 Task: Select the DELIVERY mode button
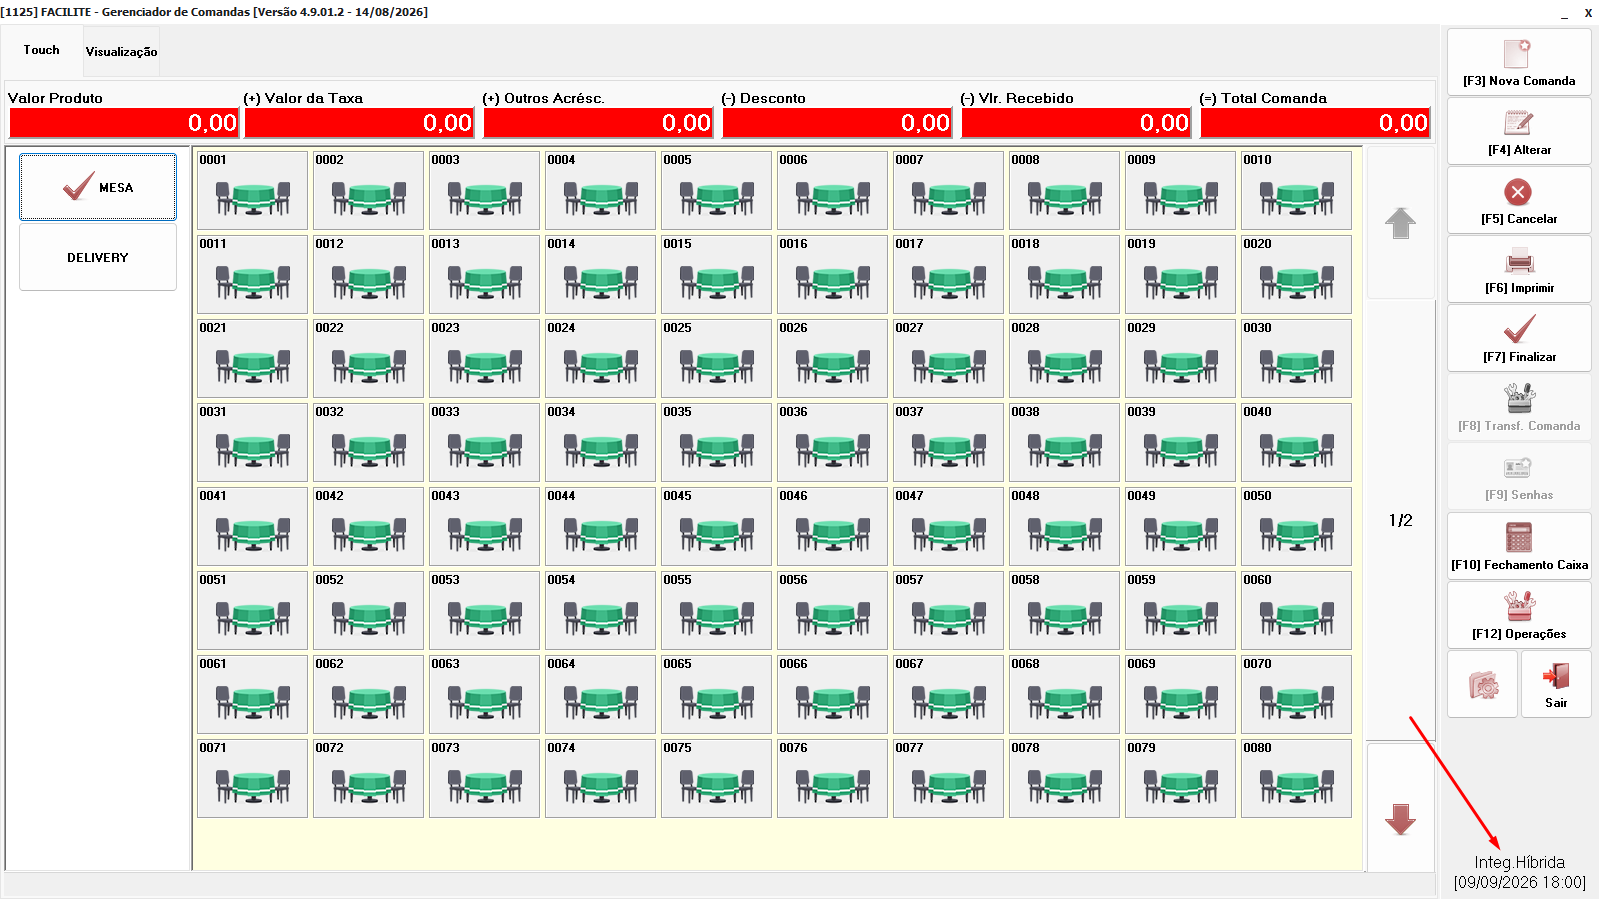point(98,257)
